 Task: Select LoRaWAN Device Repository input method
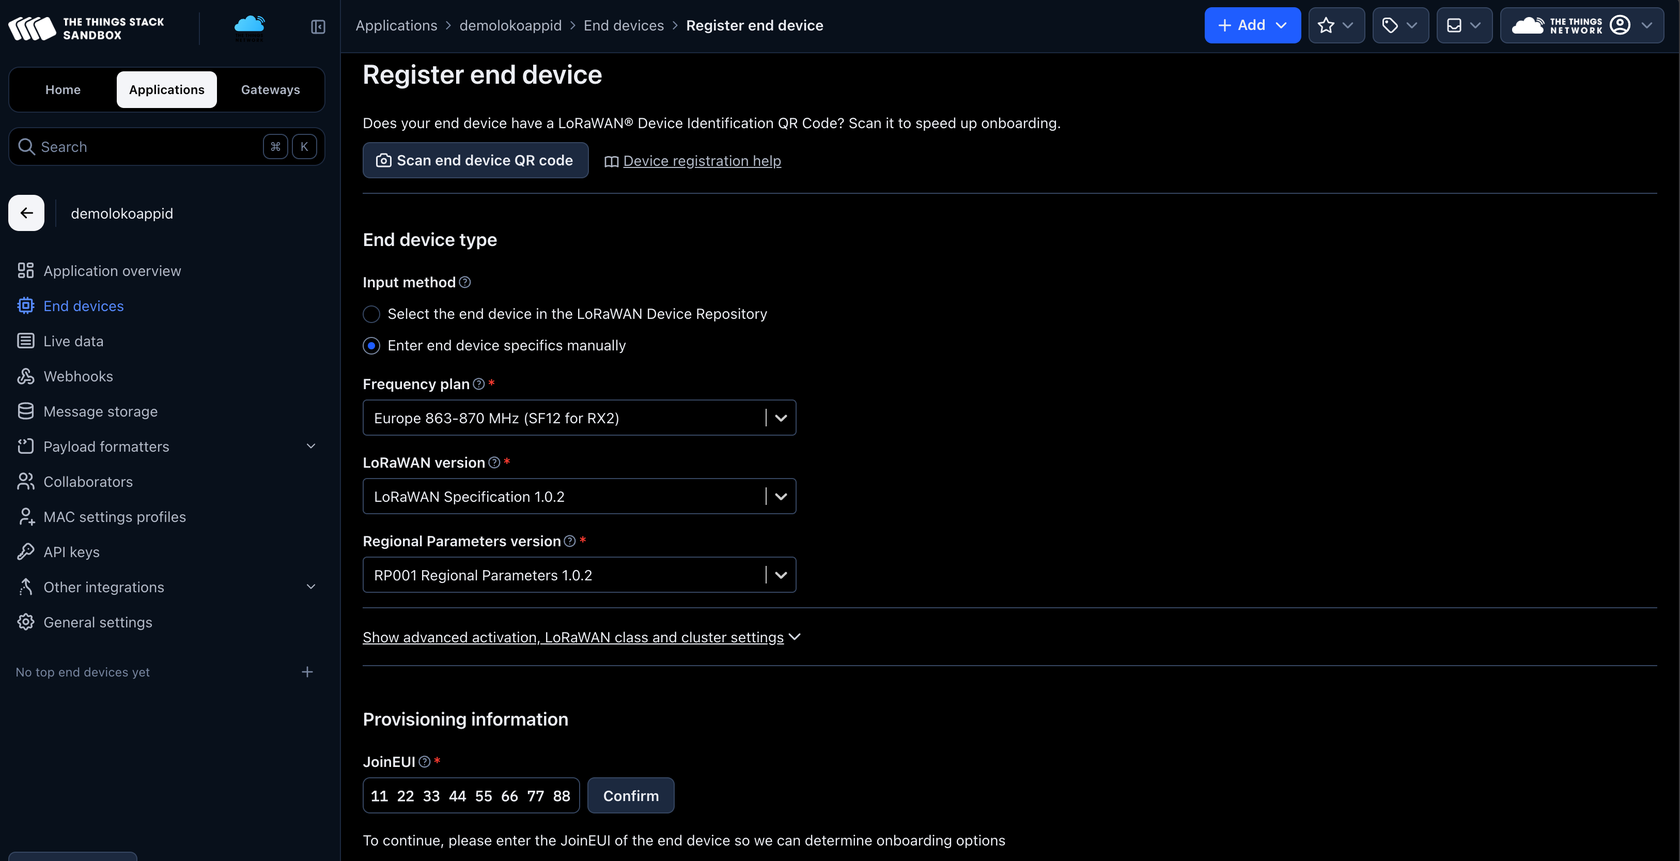(x=371, y=314)
